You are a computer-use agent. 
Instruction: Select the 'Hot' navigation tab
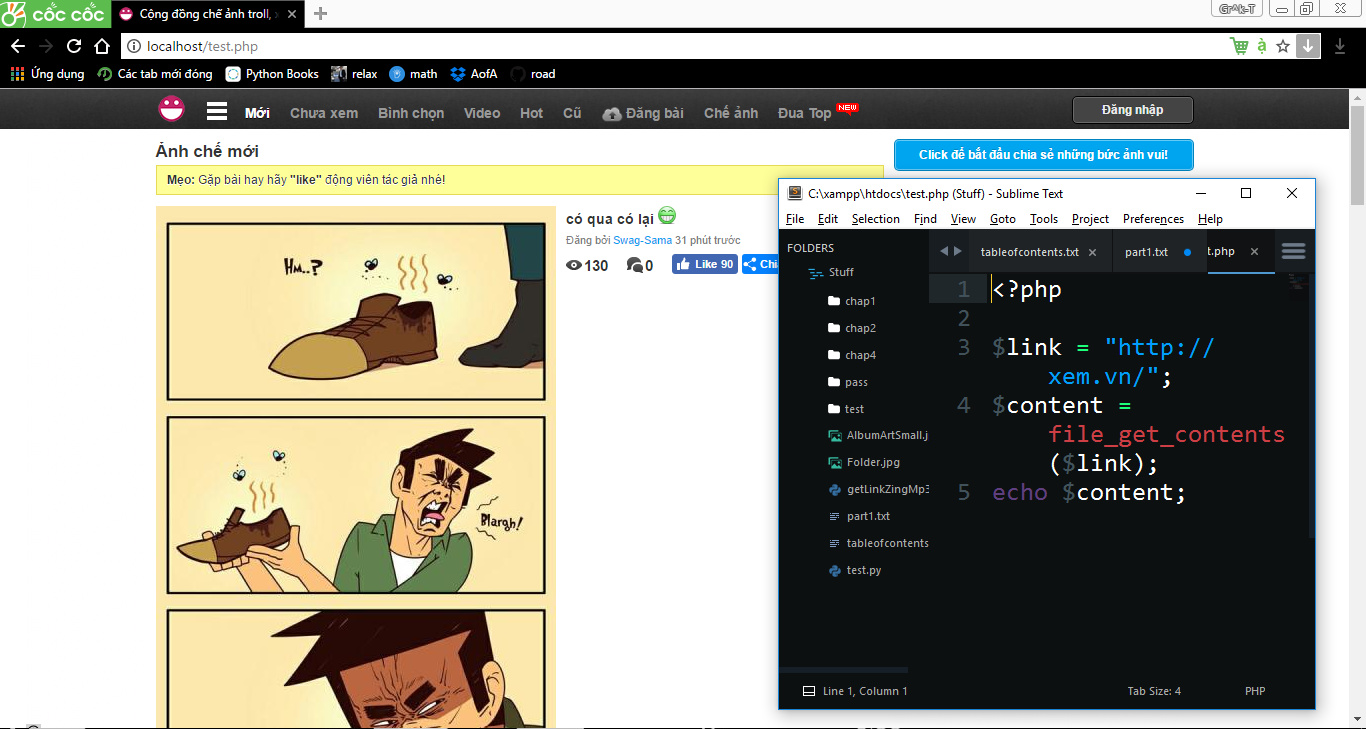pos(532,113)
